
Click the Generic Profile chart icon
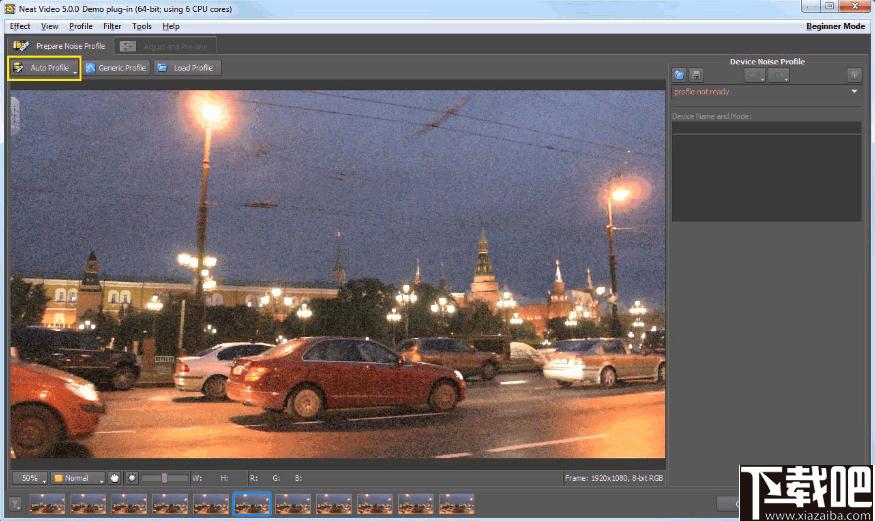90,67
